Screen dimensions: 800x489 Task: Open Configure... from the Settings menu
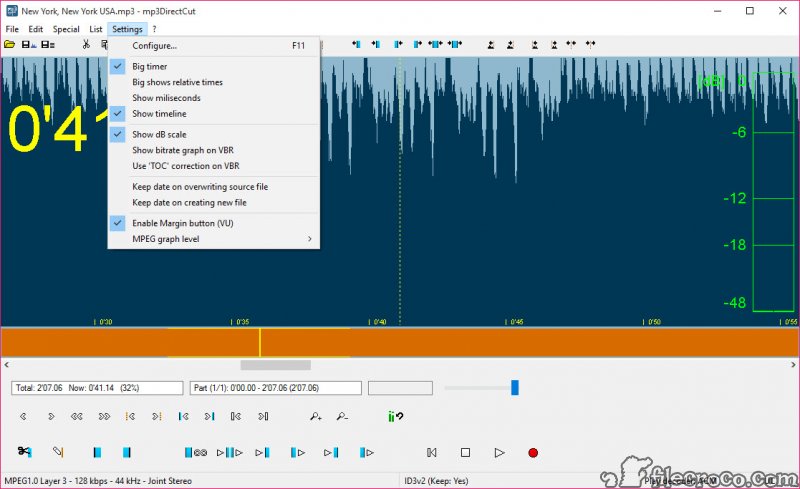(214, 46)
